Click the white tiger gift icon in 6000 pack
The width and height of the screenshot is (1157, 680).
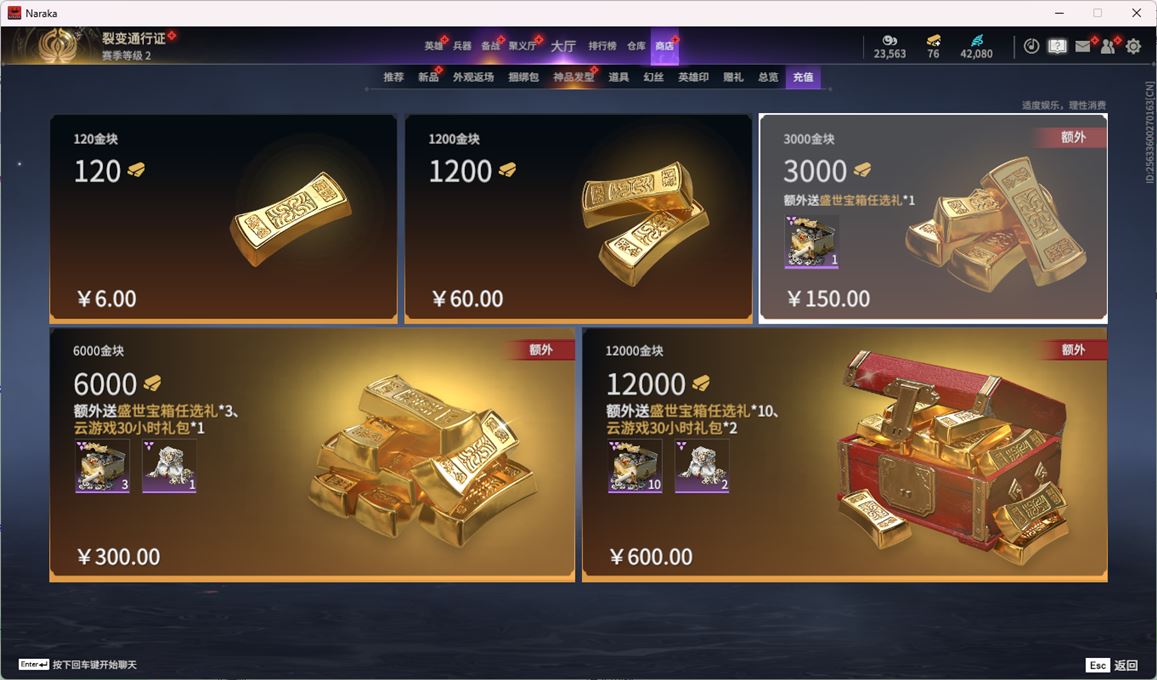coord(169,466)
